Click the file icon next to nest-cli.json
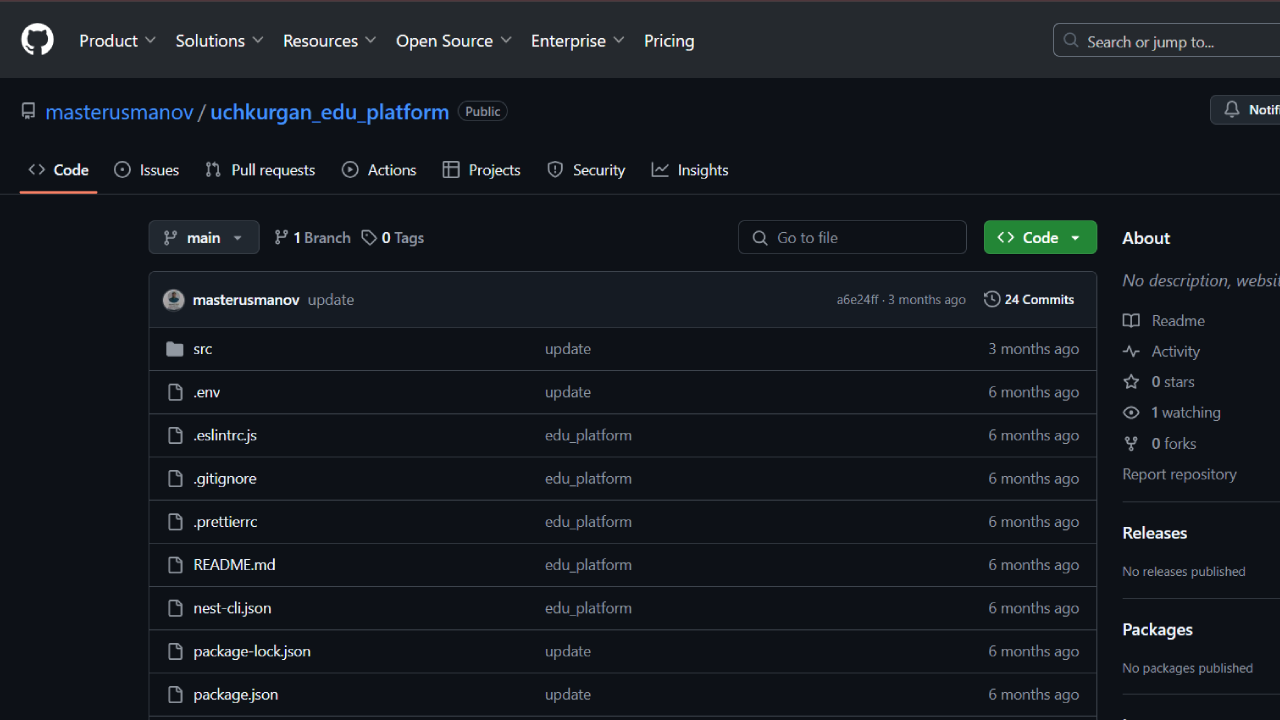The width and height of the screenshot is (1280, 720). pyautogui.click(x=175, y=607)
